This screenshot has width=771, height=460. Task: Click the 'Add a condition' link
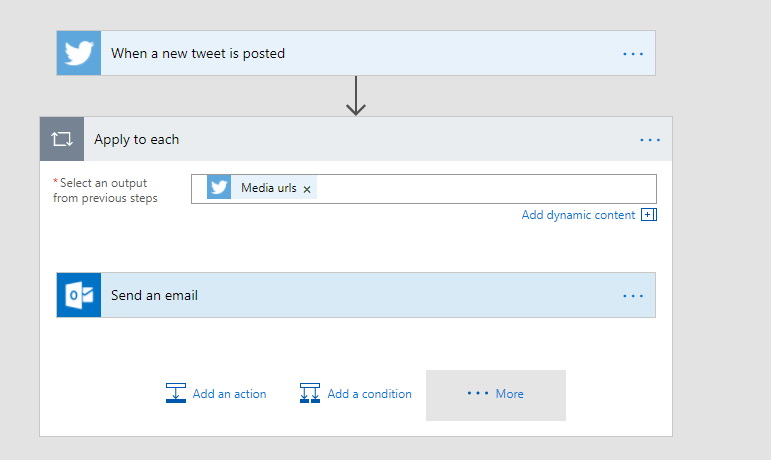point(369,394)
